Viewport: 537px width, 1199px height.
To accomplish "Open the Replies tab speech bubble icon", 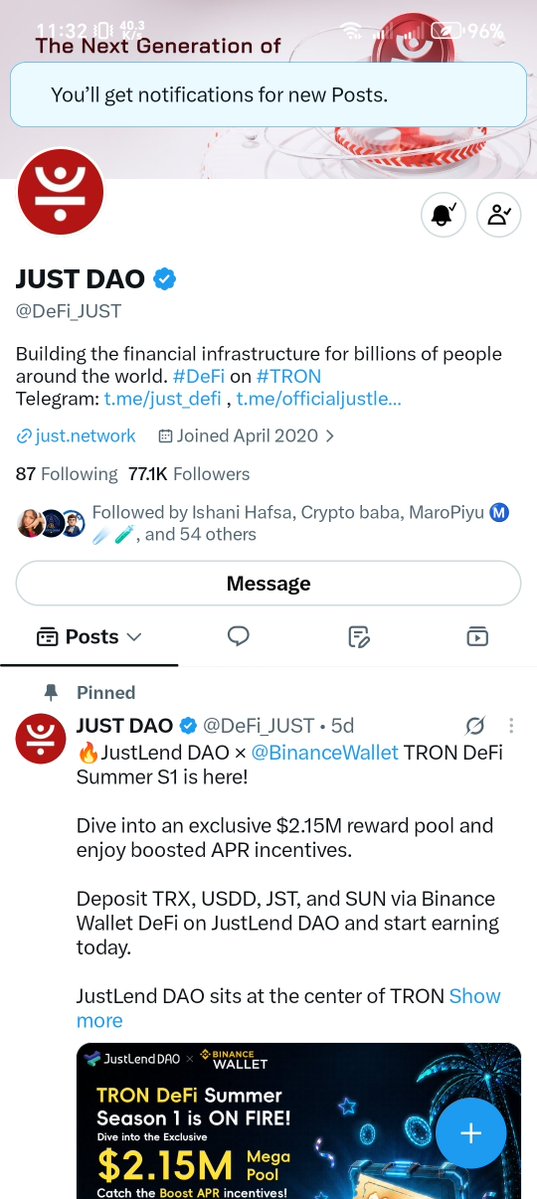I will [x=239, y=636].
